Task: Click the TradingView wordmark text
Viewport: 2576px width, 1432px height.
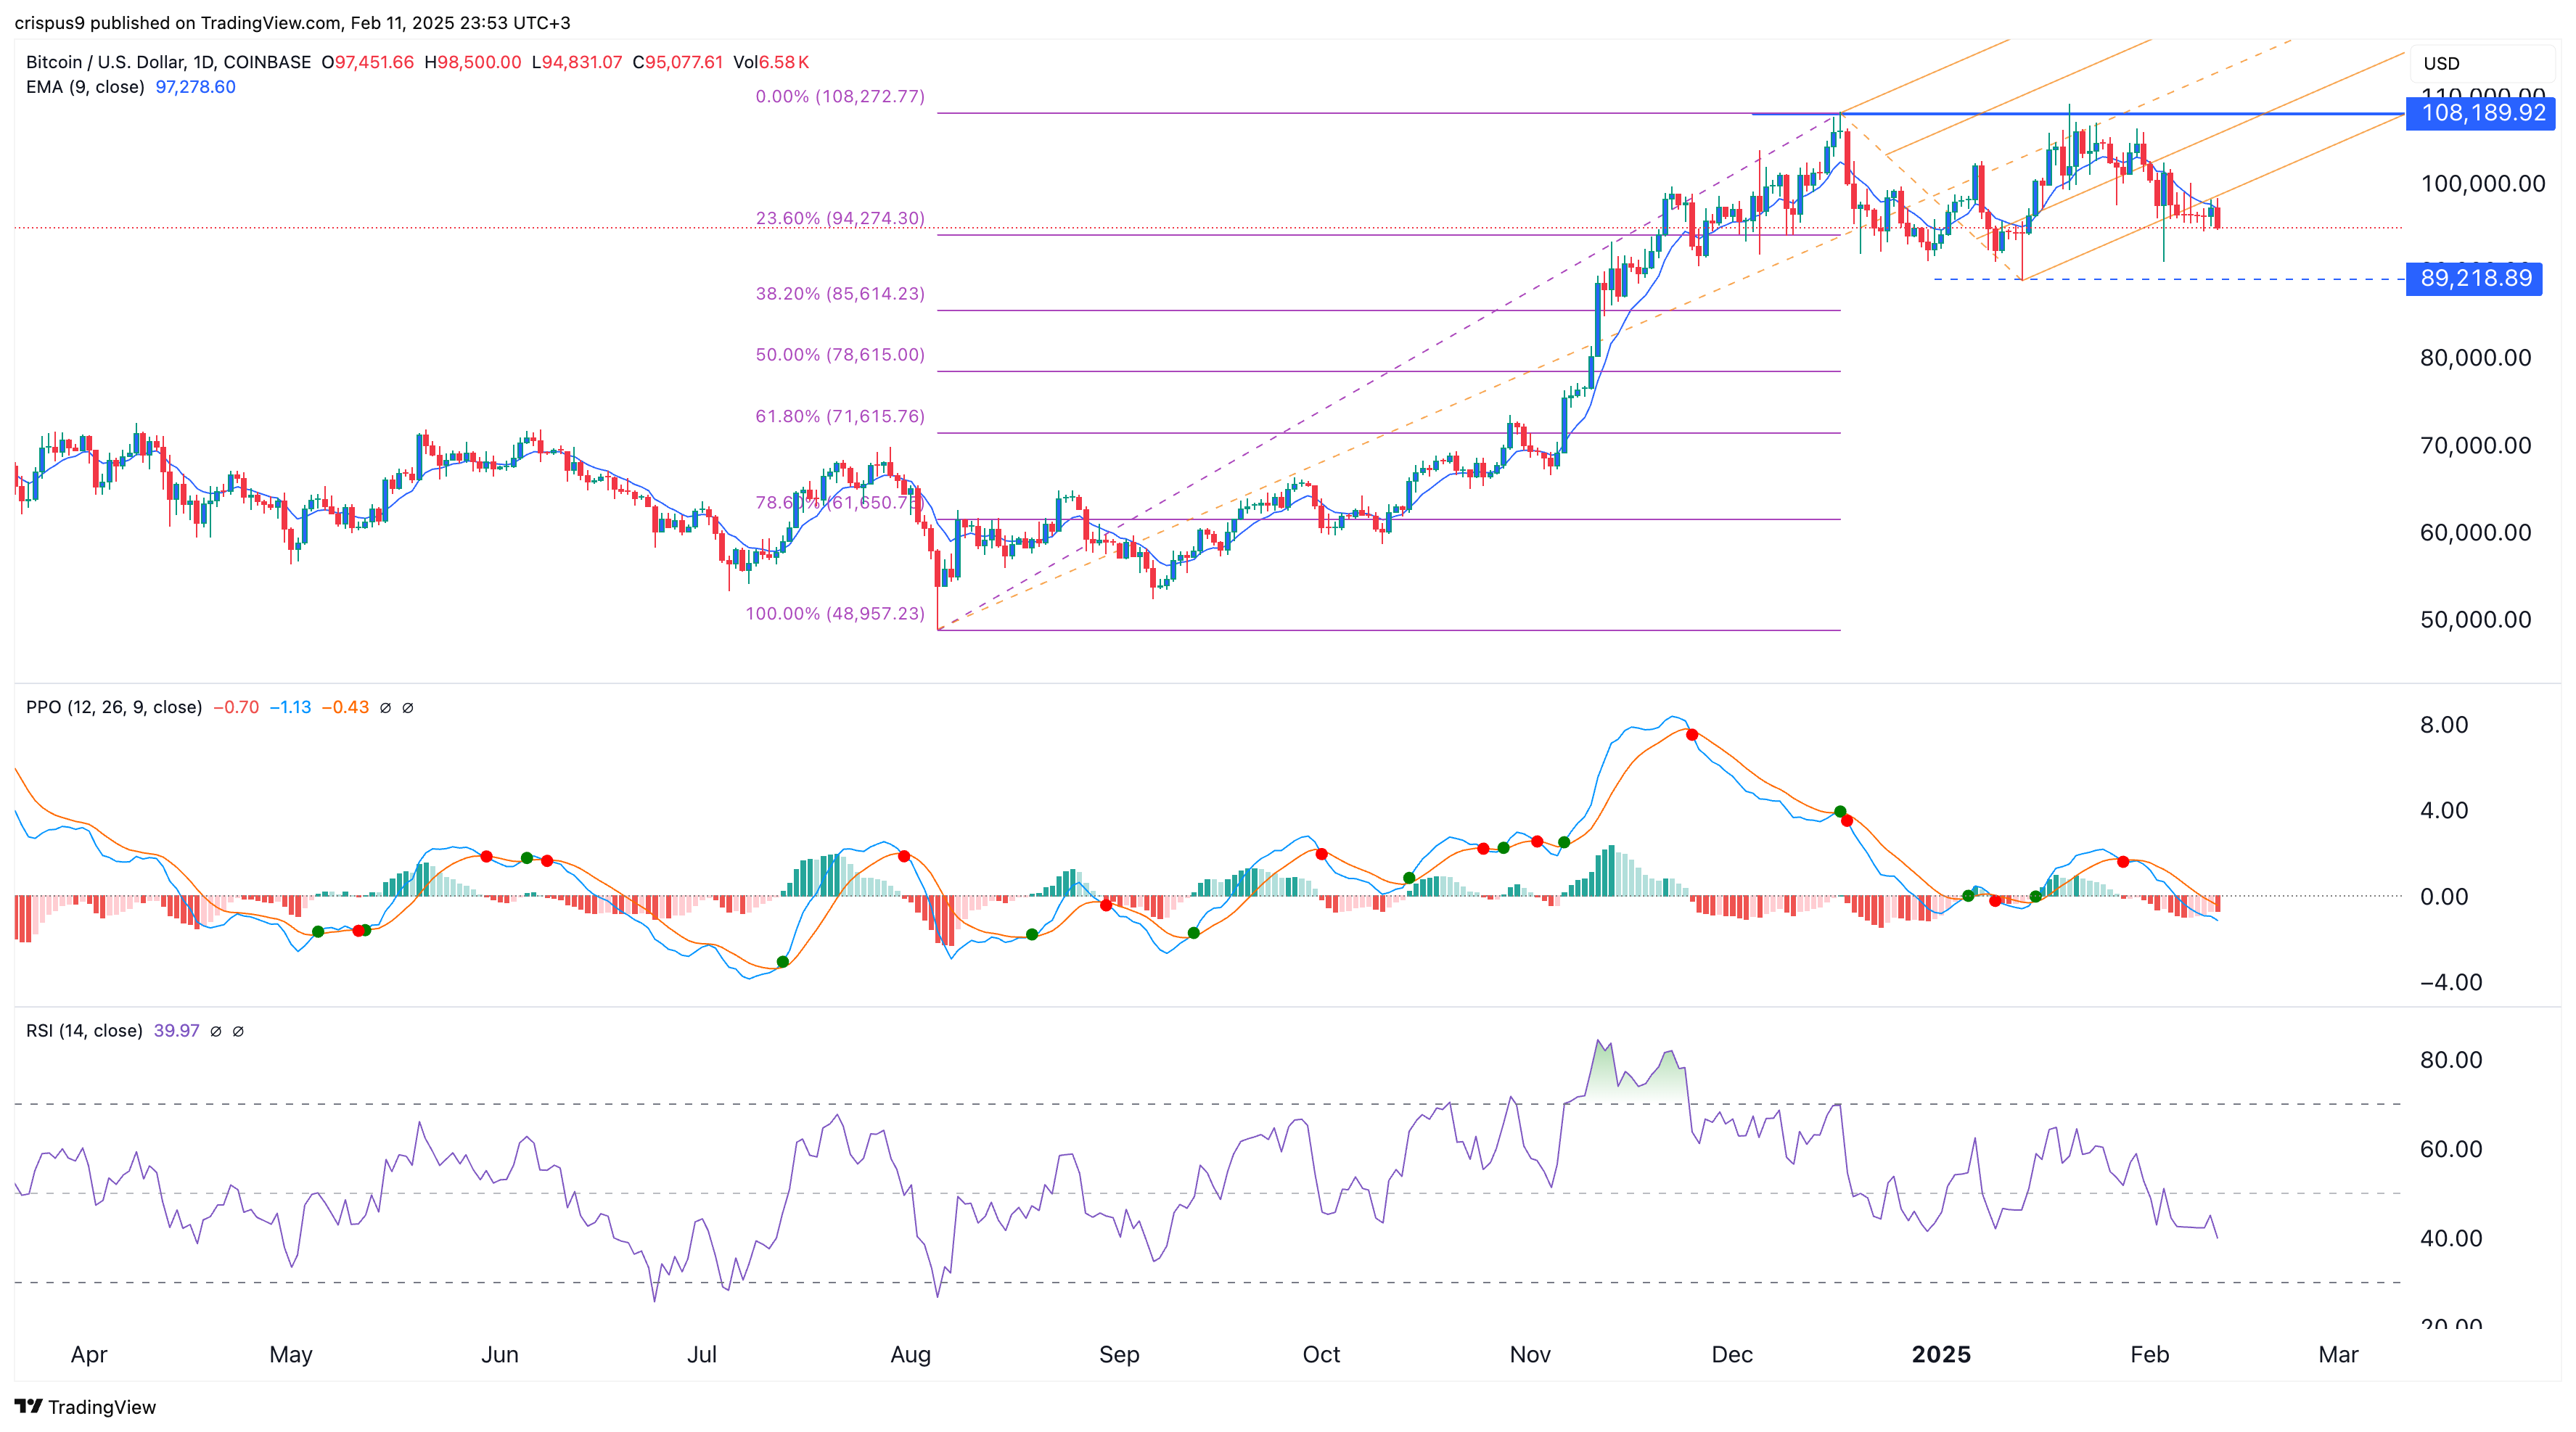Action: tap(102, 1407)
